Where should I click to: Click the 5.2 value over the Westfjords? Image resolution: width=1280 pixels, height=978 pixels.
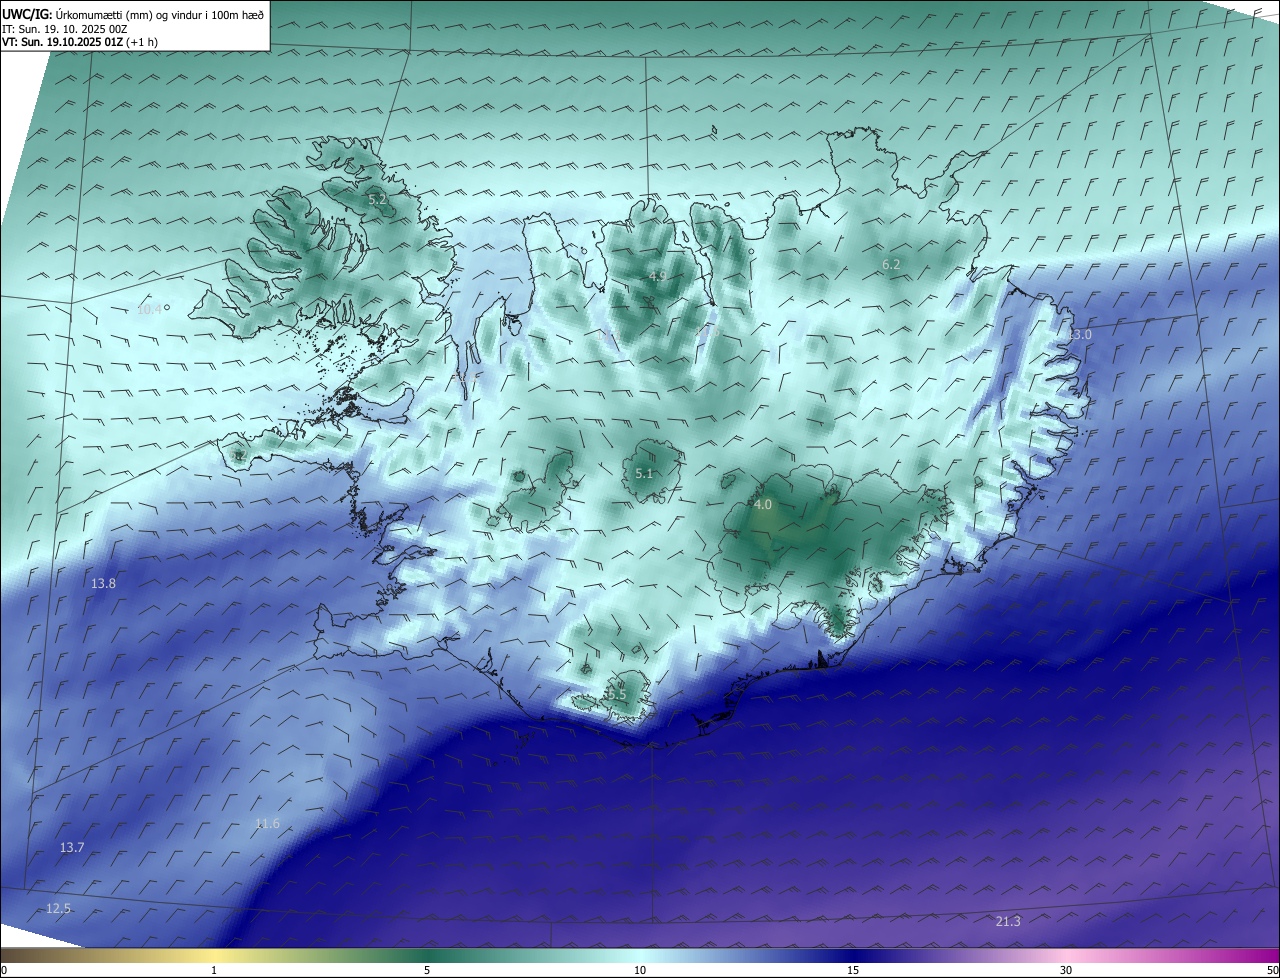[x=378, y=200]
